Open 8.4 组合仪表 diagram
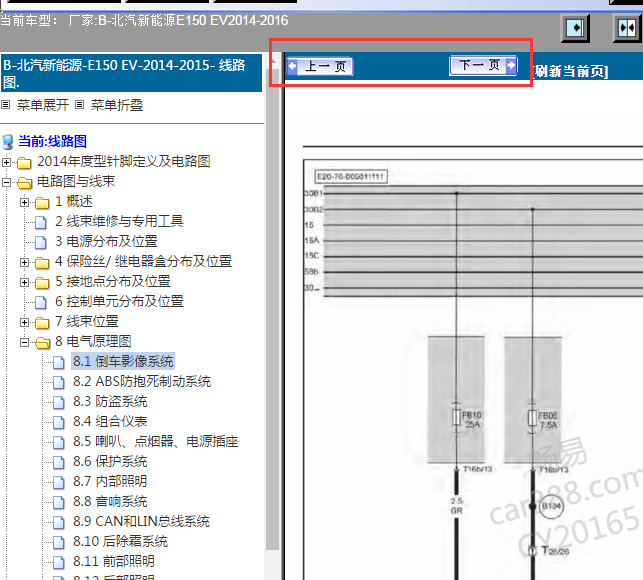Viewport: 643px width, 580px height. (x=110, y=422)
